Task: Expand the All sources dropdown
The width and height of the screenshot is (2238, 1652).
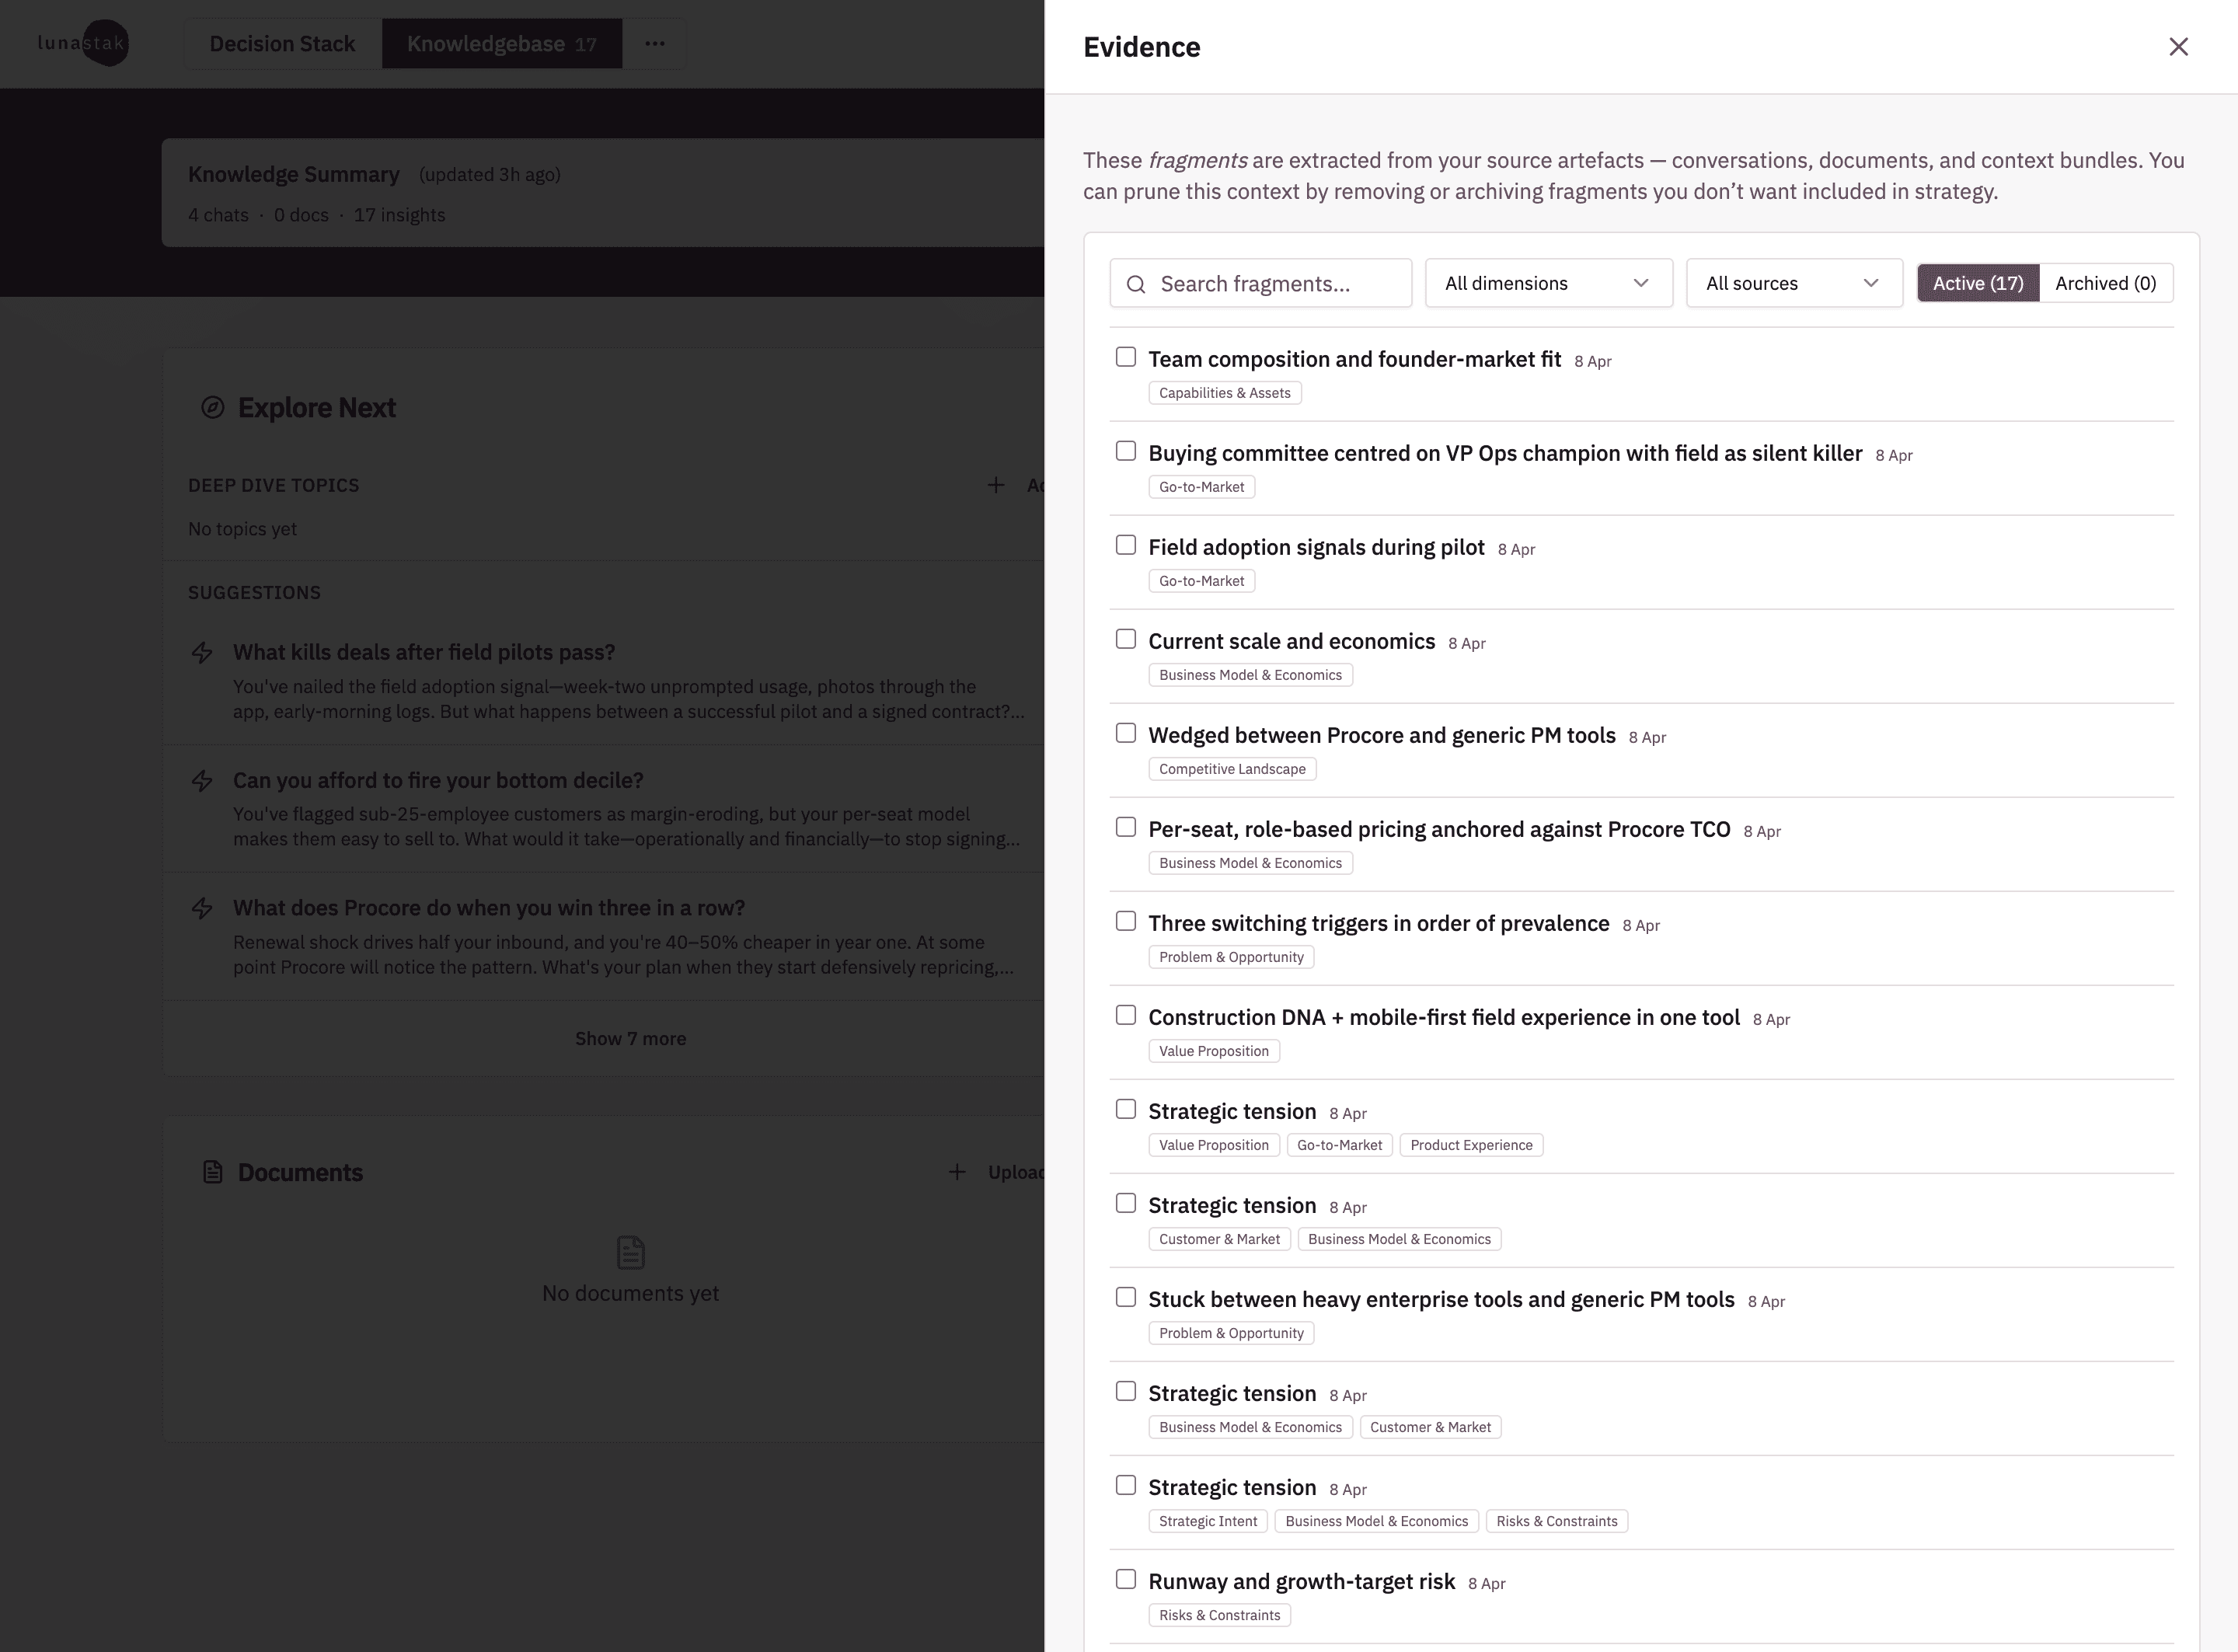Action: coord(1793,283)
